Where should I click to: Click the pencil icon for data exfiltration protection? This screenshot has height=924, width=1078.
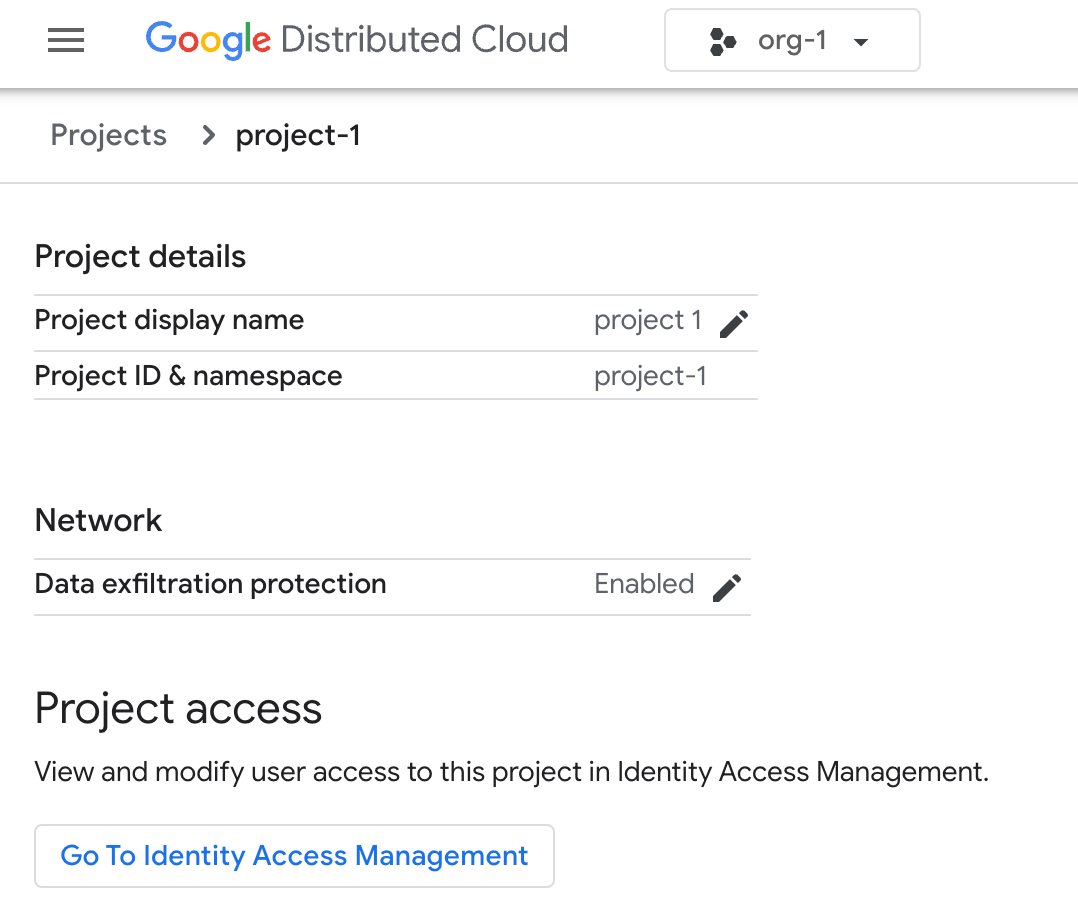(x=727, y=587)
